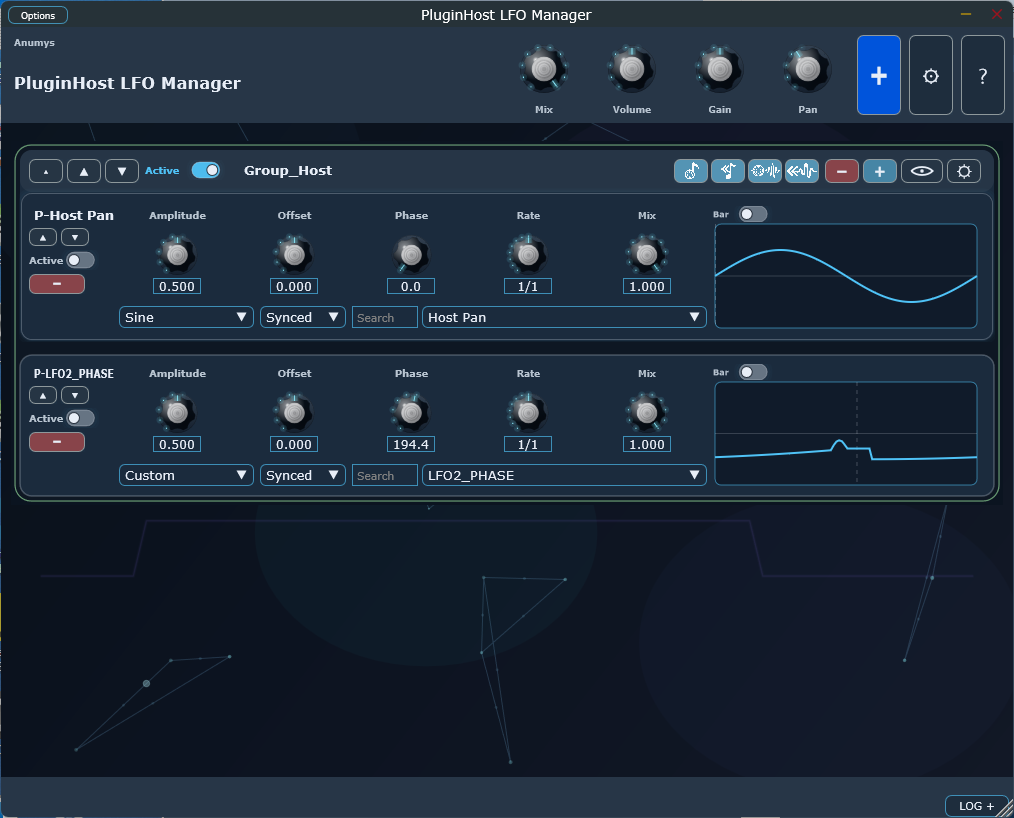Toggle Group_Host visibility eye button
The width and height of the screenshot is (1014, 818).
pyautogui.click(x=922, y=171)
